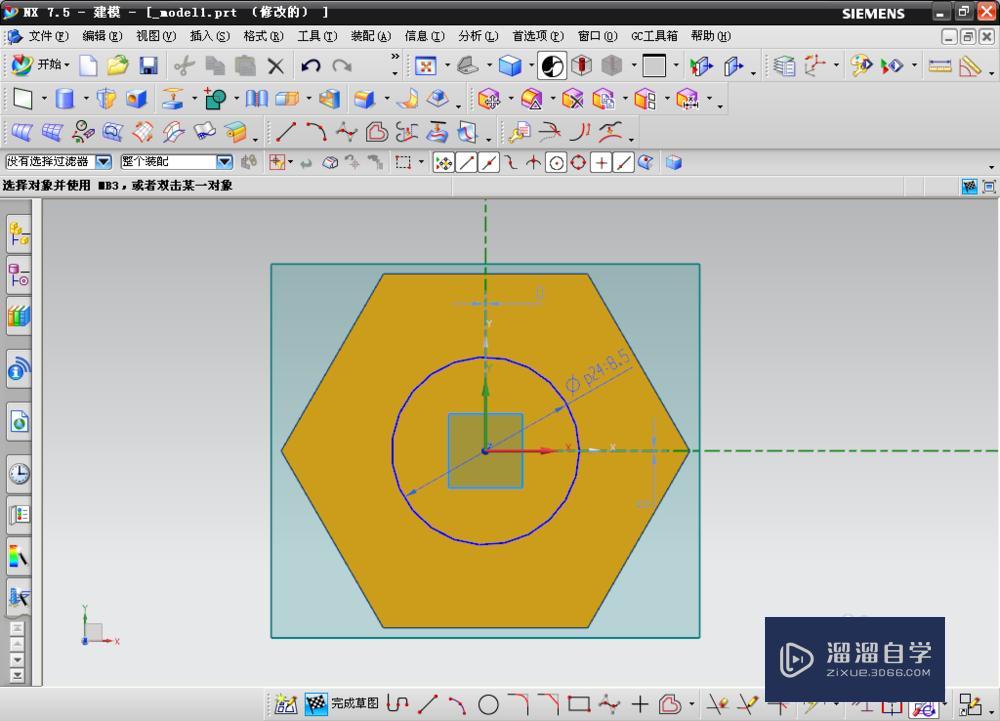Image resolution: width=1000 pixels, height=721 pixels.
Task: Select the line curve tool in curve toolbar
Action: pos(286,132)
